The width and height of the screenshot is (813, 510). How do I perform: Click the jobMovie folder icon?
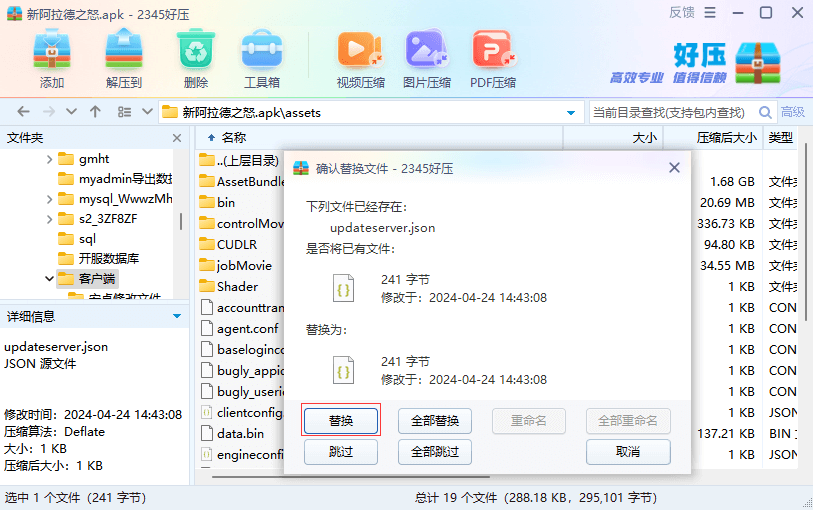tap(207, 265)
